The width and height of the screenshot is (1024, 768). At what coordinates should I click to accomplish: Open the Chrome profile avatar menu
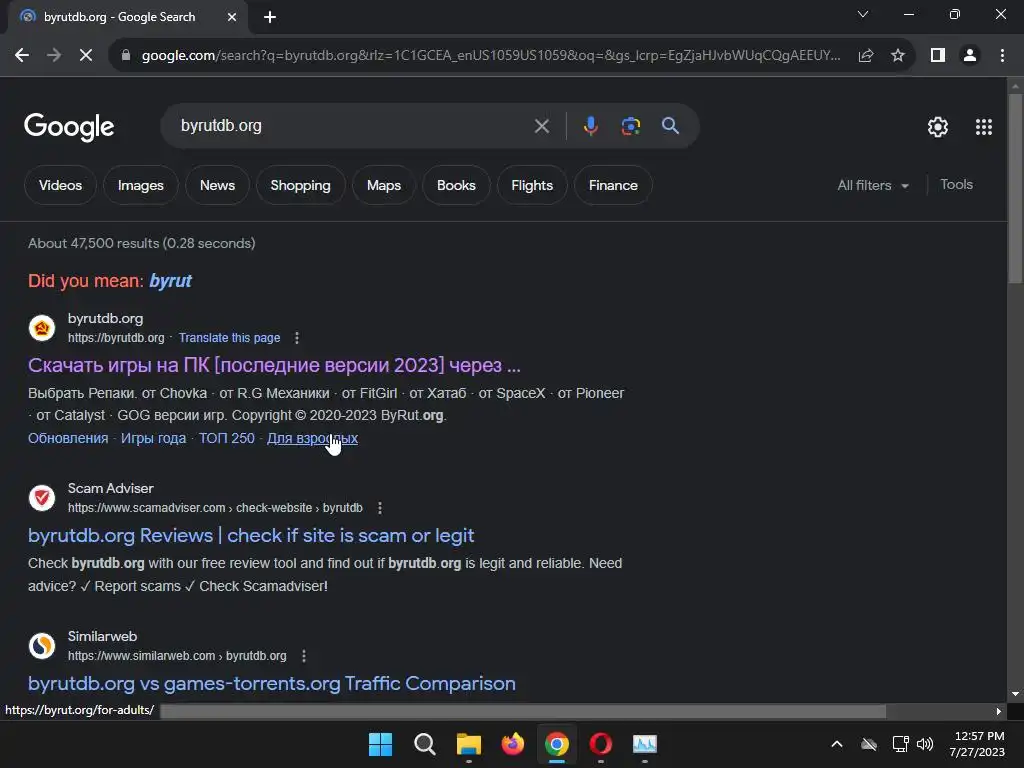tap(970, 56)
